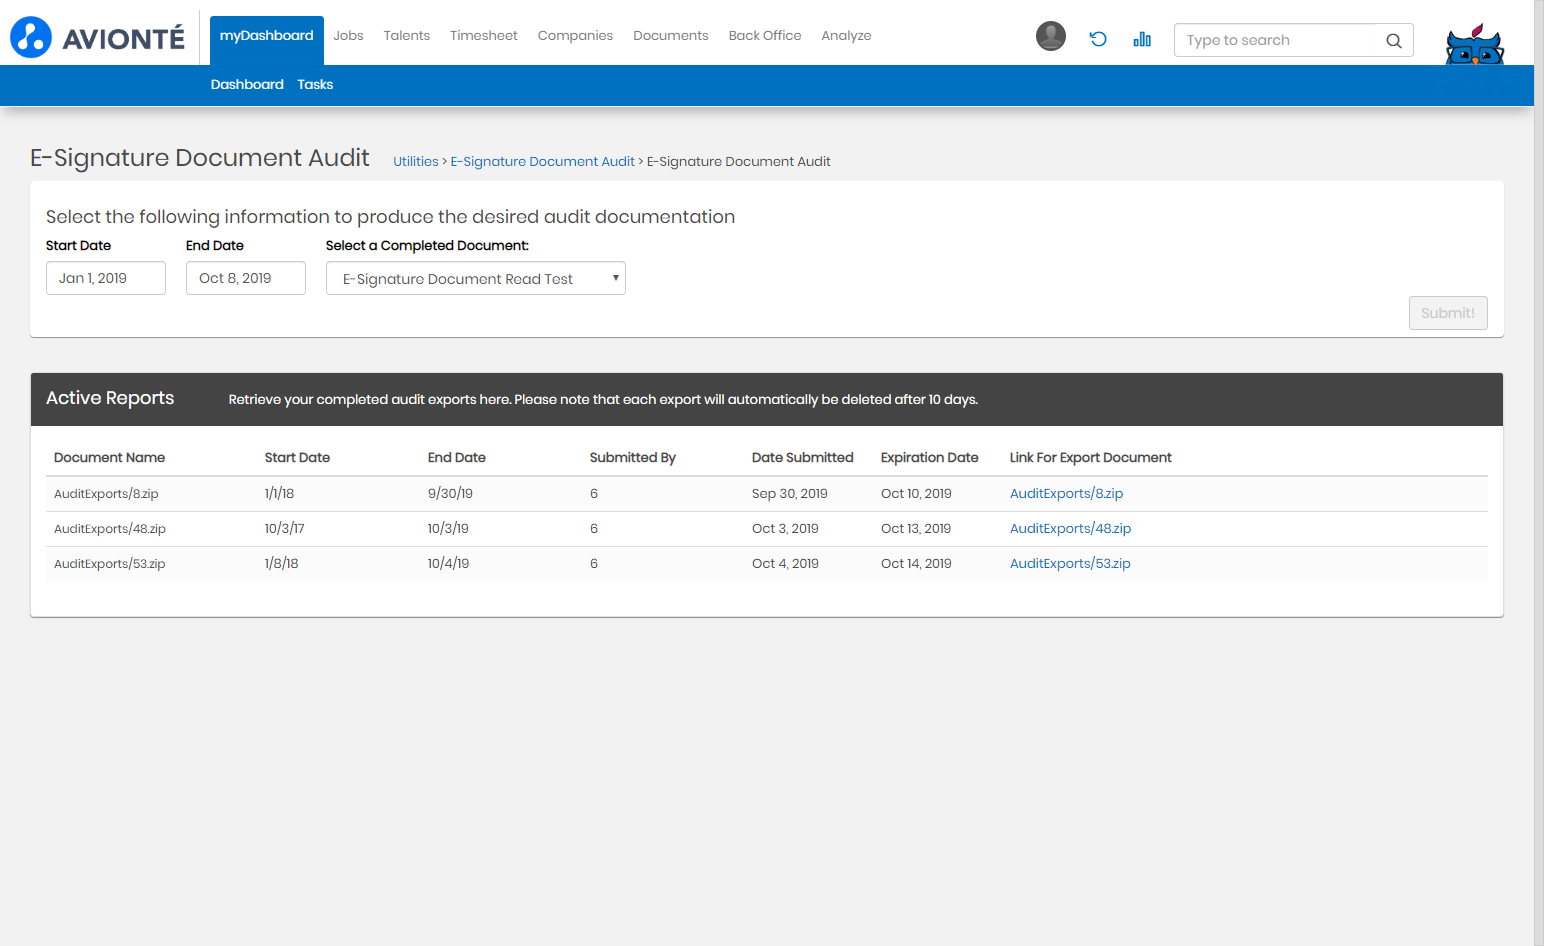Image resolution: width=1544 pixels, height=946 pixels.
Task: Click the owl mascot icon
Action: pyautogui.click(x=1475, y=44)
